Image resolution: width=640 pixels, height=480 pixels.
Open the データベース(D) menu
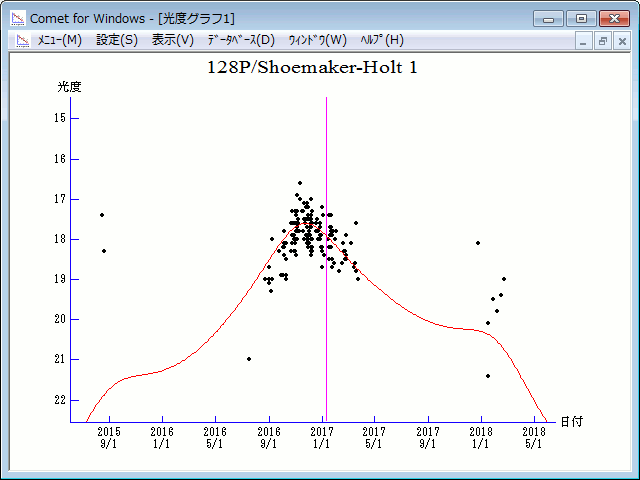[241, 40]
